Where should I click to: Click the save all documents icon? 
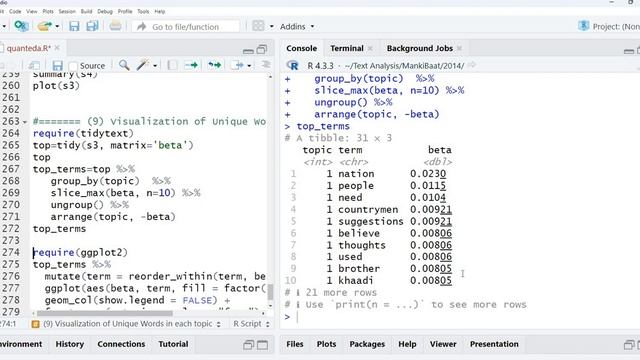click(x=92, y=27)
